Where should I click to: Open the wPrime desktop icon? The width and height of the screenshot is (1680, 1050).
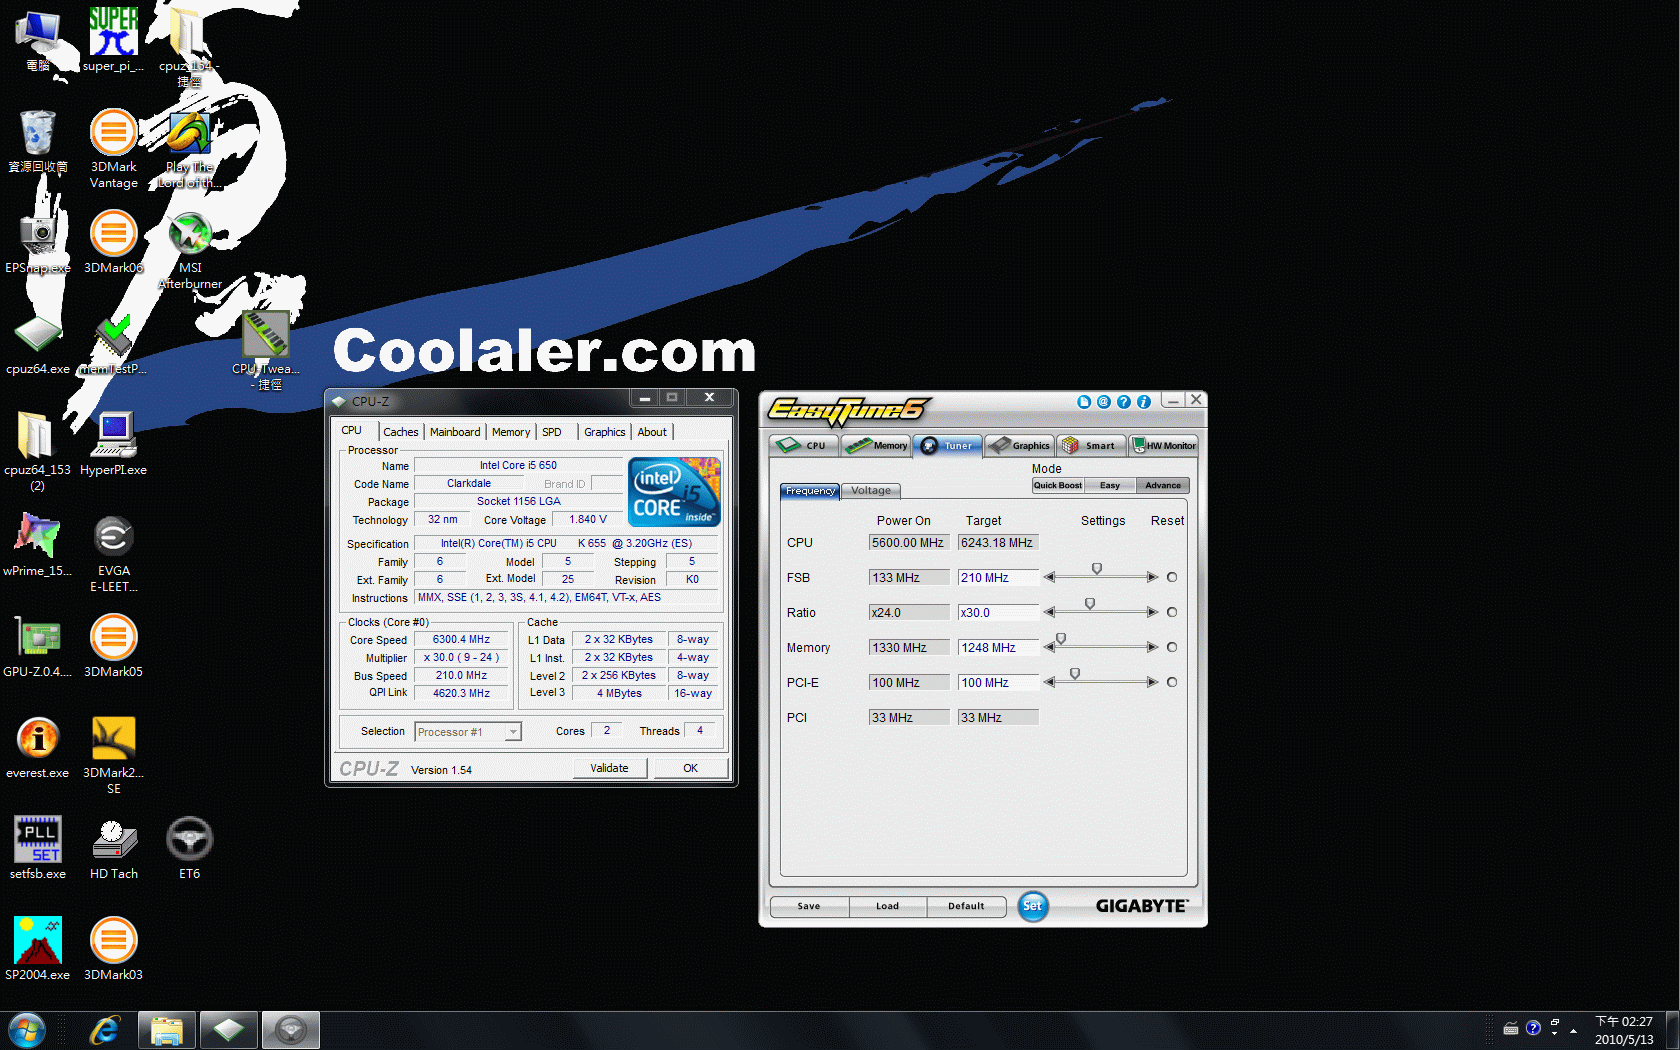(38, 545)
